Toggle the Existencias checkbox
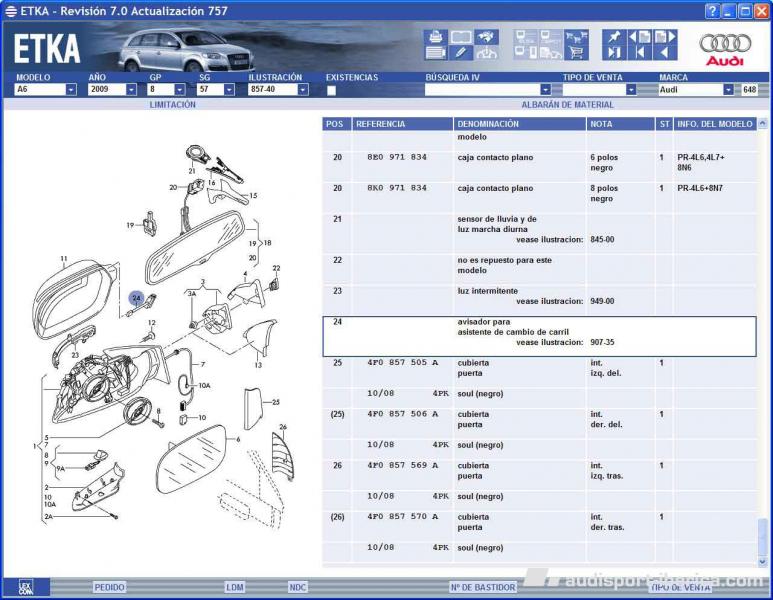Screen dimensions: 773x600 pos(331,90)
